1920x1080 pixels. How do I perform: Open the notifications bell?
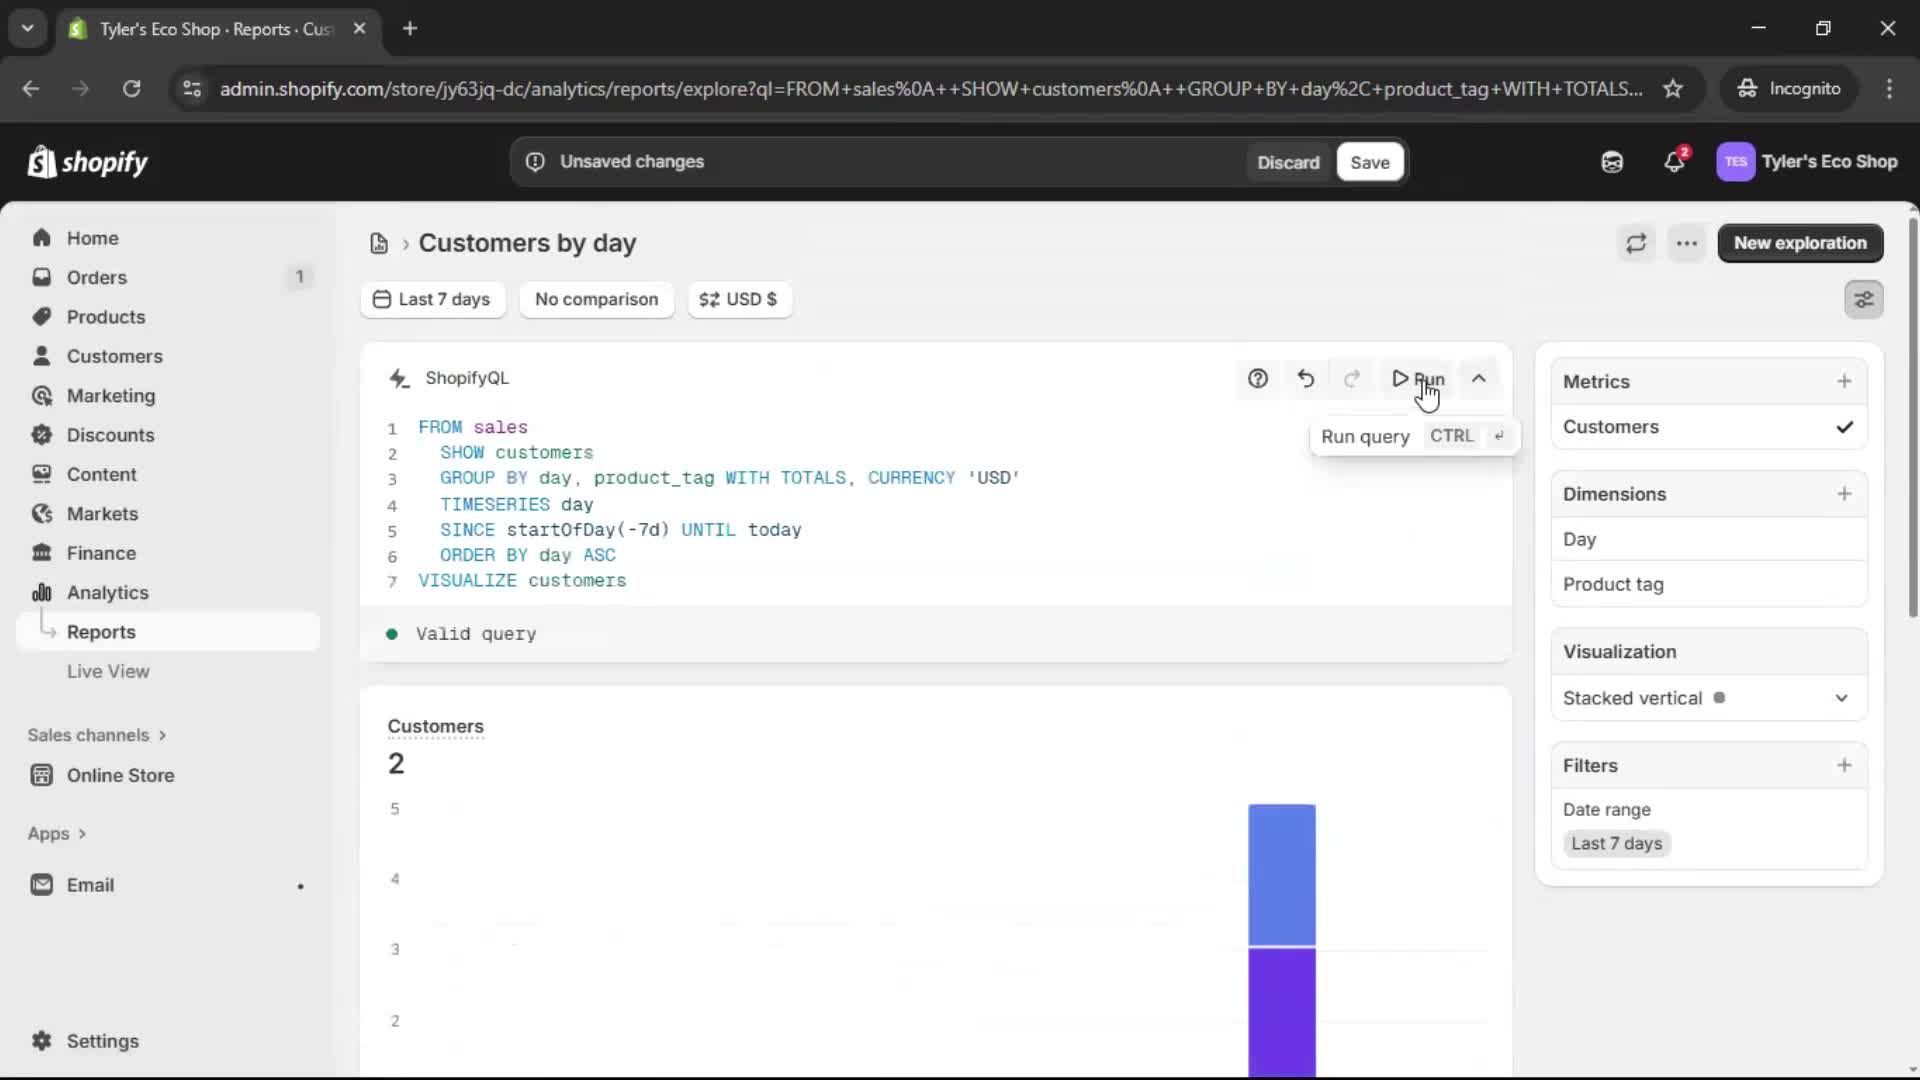coord(1675,161)
